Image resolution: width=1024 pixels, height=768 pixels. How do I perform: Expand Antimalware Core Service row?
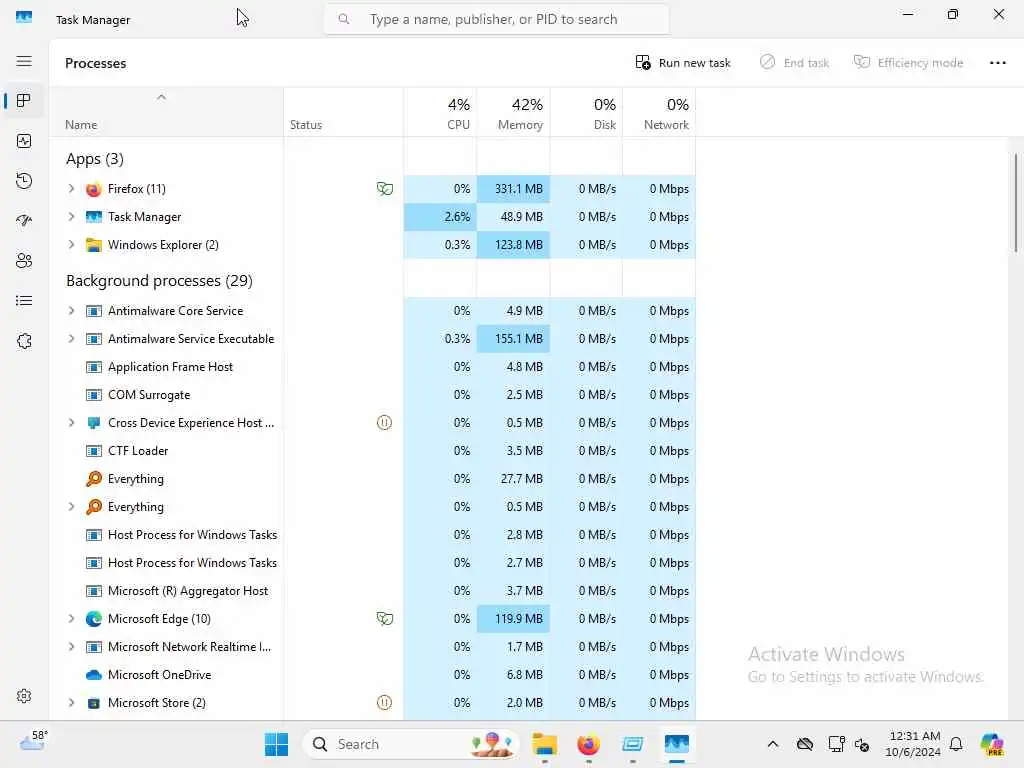[x=71, y=311]
